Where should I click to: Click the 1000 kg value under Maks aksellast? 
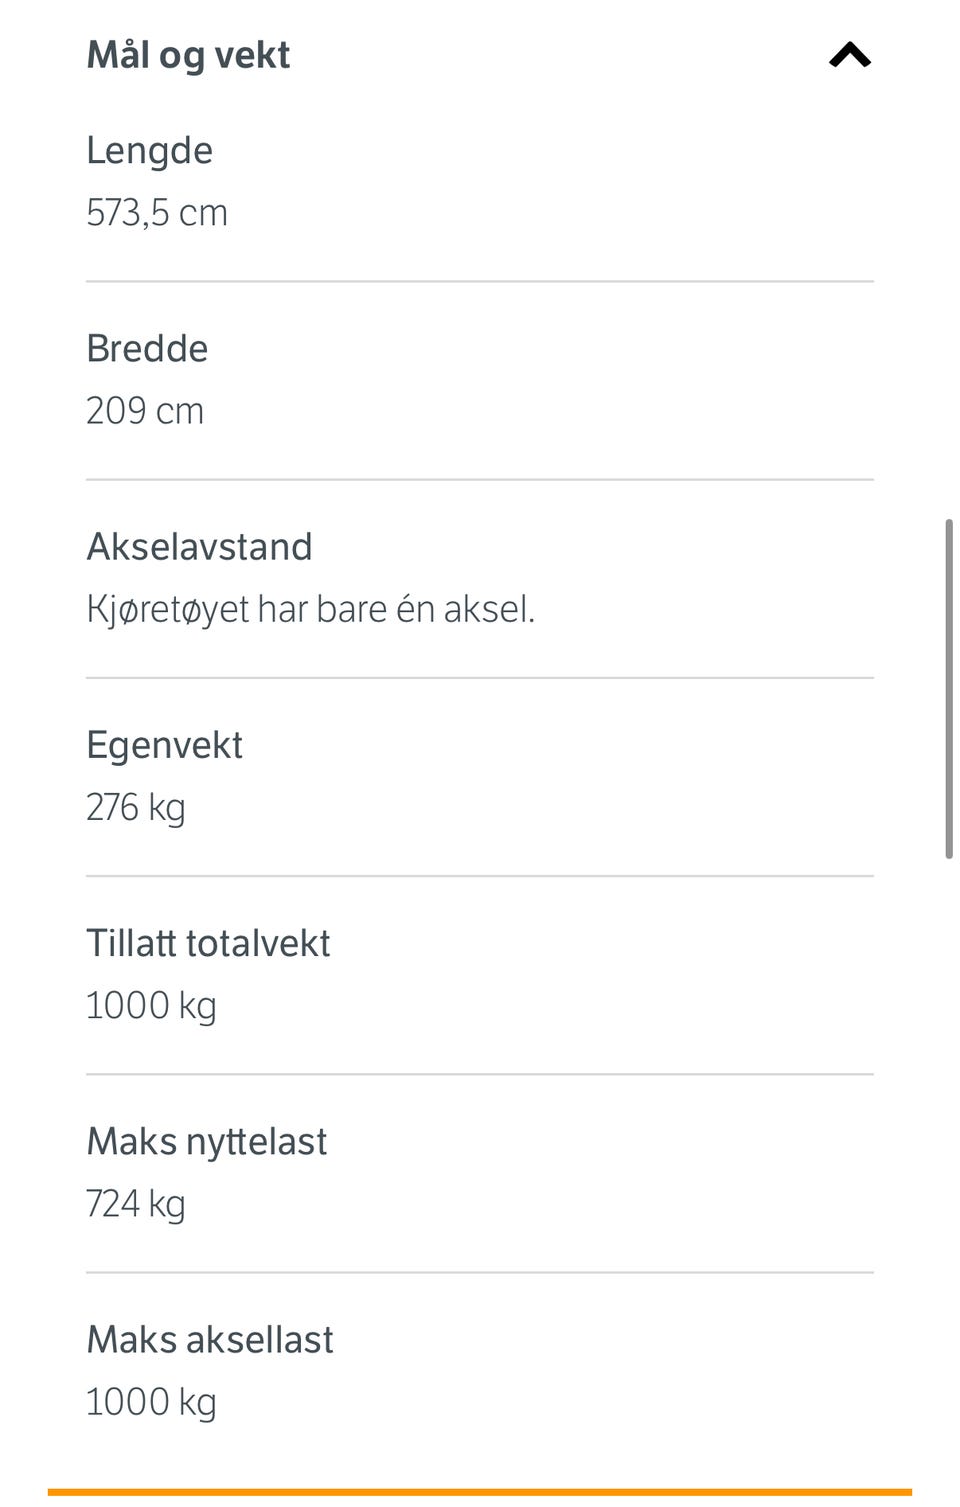click(x=151, y=1401)
